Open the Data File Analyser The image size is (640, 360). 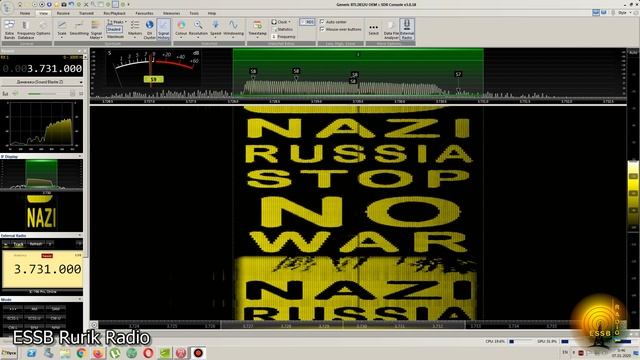pyautogui.click(x=391, y=29)
